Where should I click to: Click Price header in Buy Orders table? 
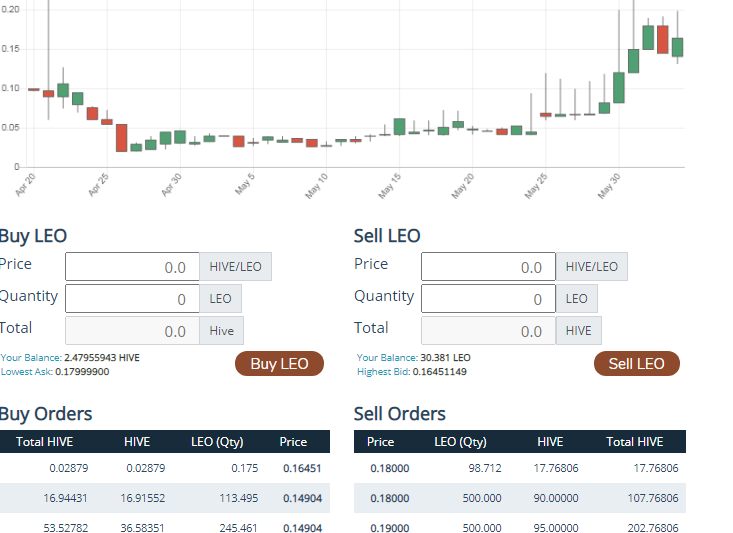pyautogui.click(x=293, y=442)
